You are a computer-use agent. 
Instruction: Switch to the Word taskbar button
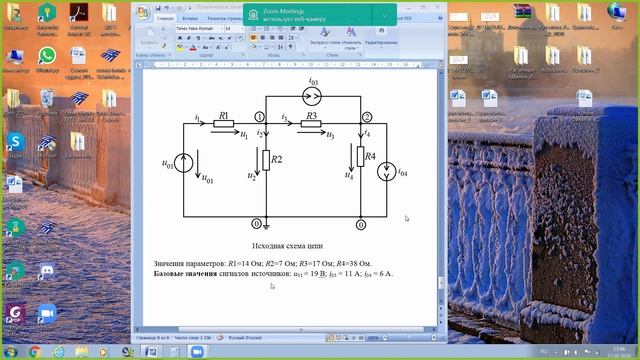(151, 352)
